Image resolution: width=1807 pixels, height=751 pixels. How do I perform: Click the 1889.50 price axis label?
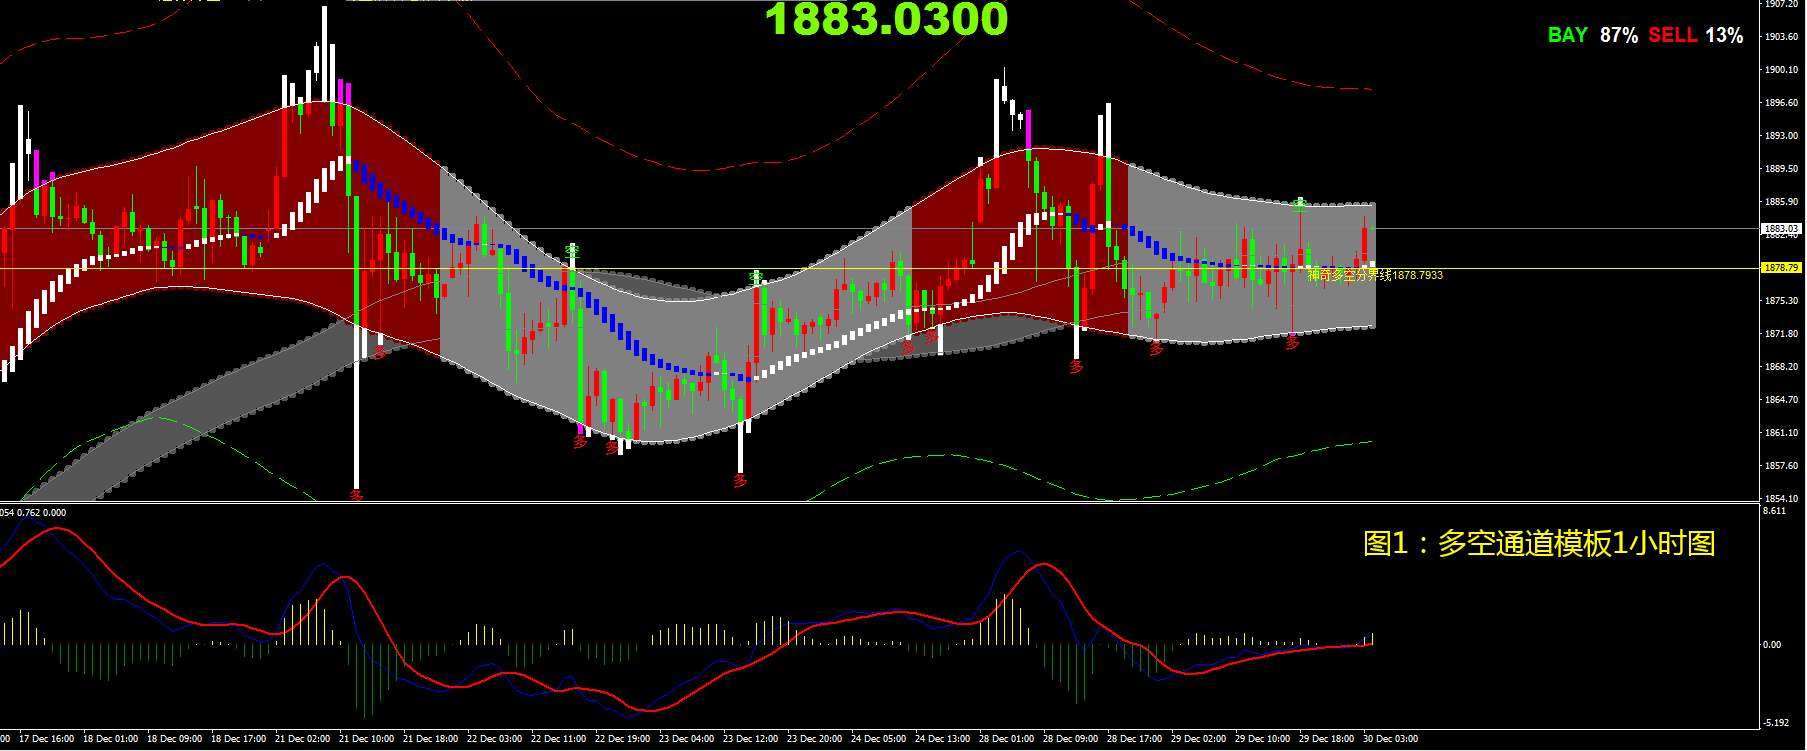pos(1782,169)
